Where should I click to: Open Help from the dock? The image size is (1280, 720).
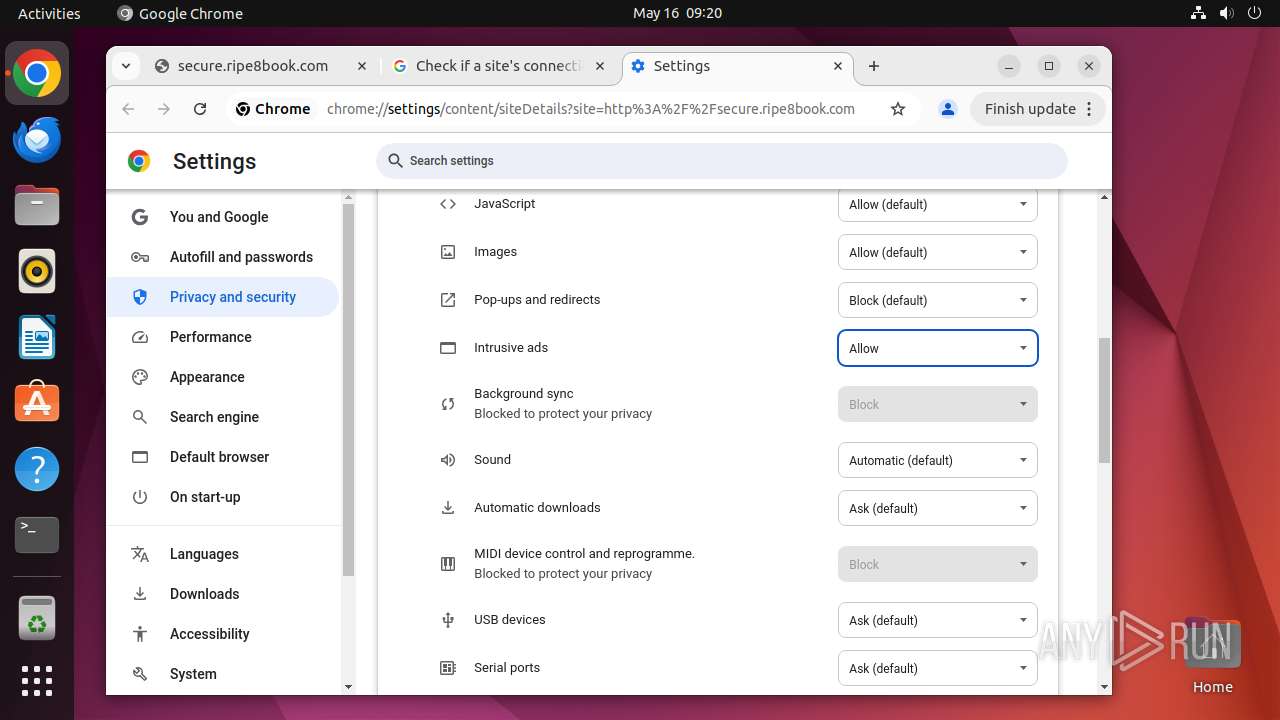click(x=37, y=469)
